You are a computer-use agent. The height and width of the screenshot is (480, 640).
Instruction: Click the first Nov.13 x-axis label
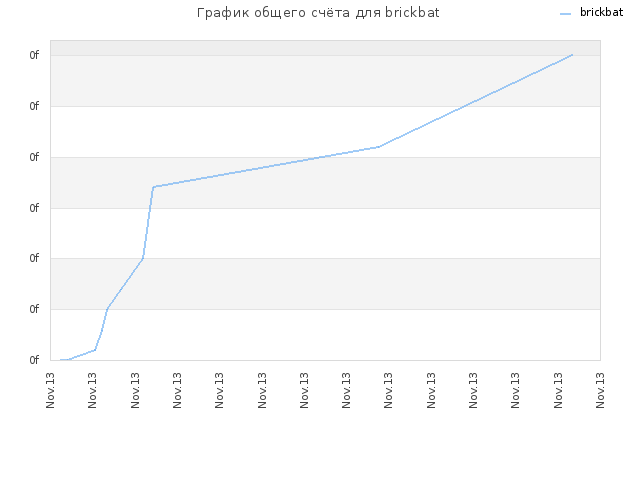50,390
